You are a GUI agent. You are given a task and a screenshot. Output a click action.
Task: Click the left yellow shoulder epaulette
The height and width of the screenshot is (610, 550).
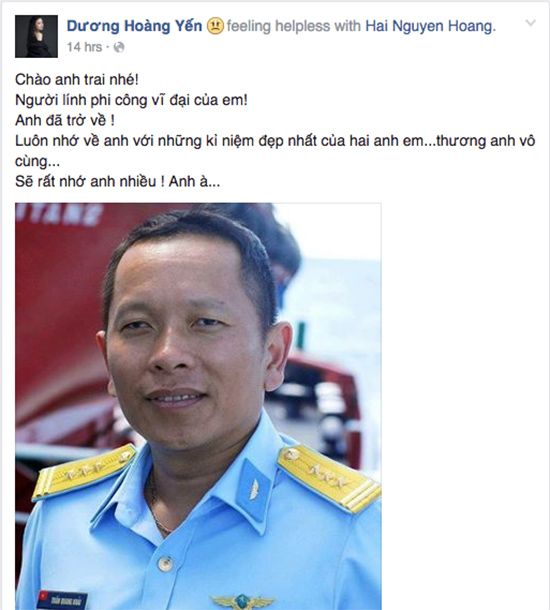(84, 471)
